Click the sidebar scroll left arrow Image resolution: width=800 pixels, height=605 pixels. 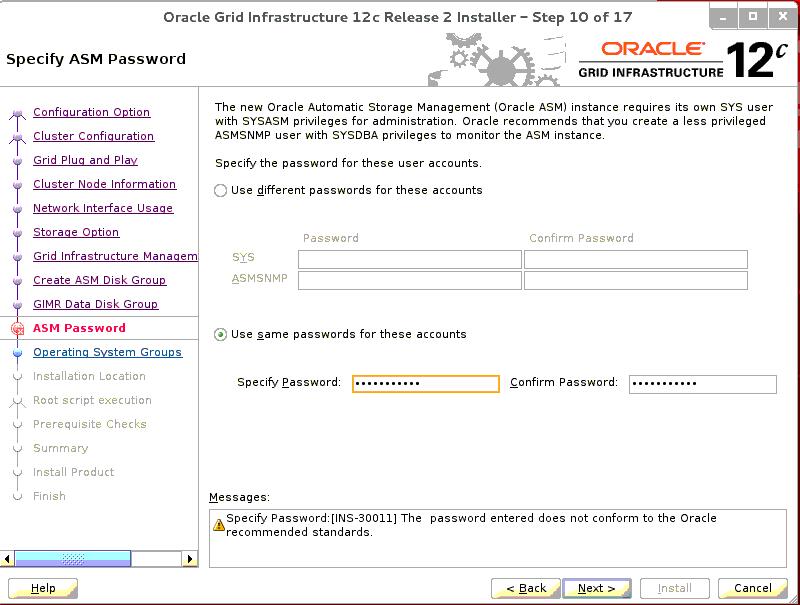tap(7, 559)
